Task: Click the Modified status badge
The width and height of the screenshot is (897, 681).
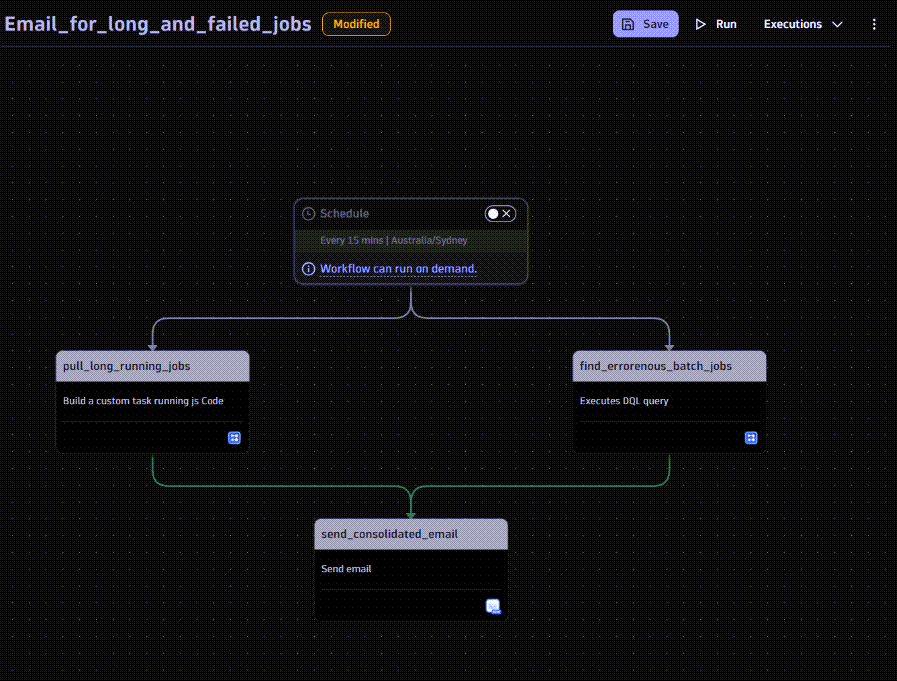Action: [x=356, y=24]
